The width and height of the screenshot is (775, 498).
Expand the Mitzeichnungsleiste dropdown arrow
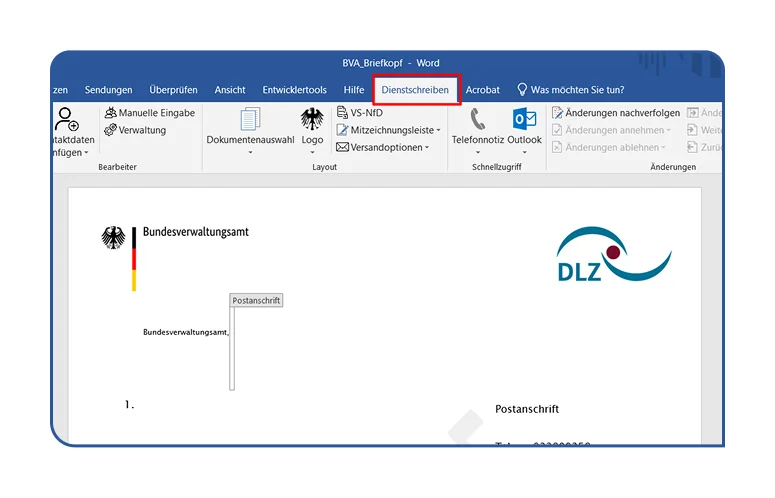[x=438, y=130]
